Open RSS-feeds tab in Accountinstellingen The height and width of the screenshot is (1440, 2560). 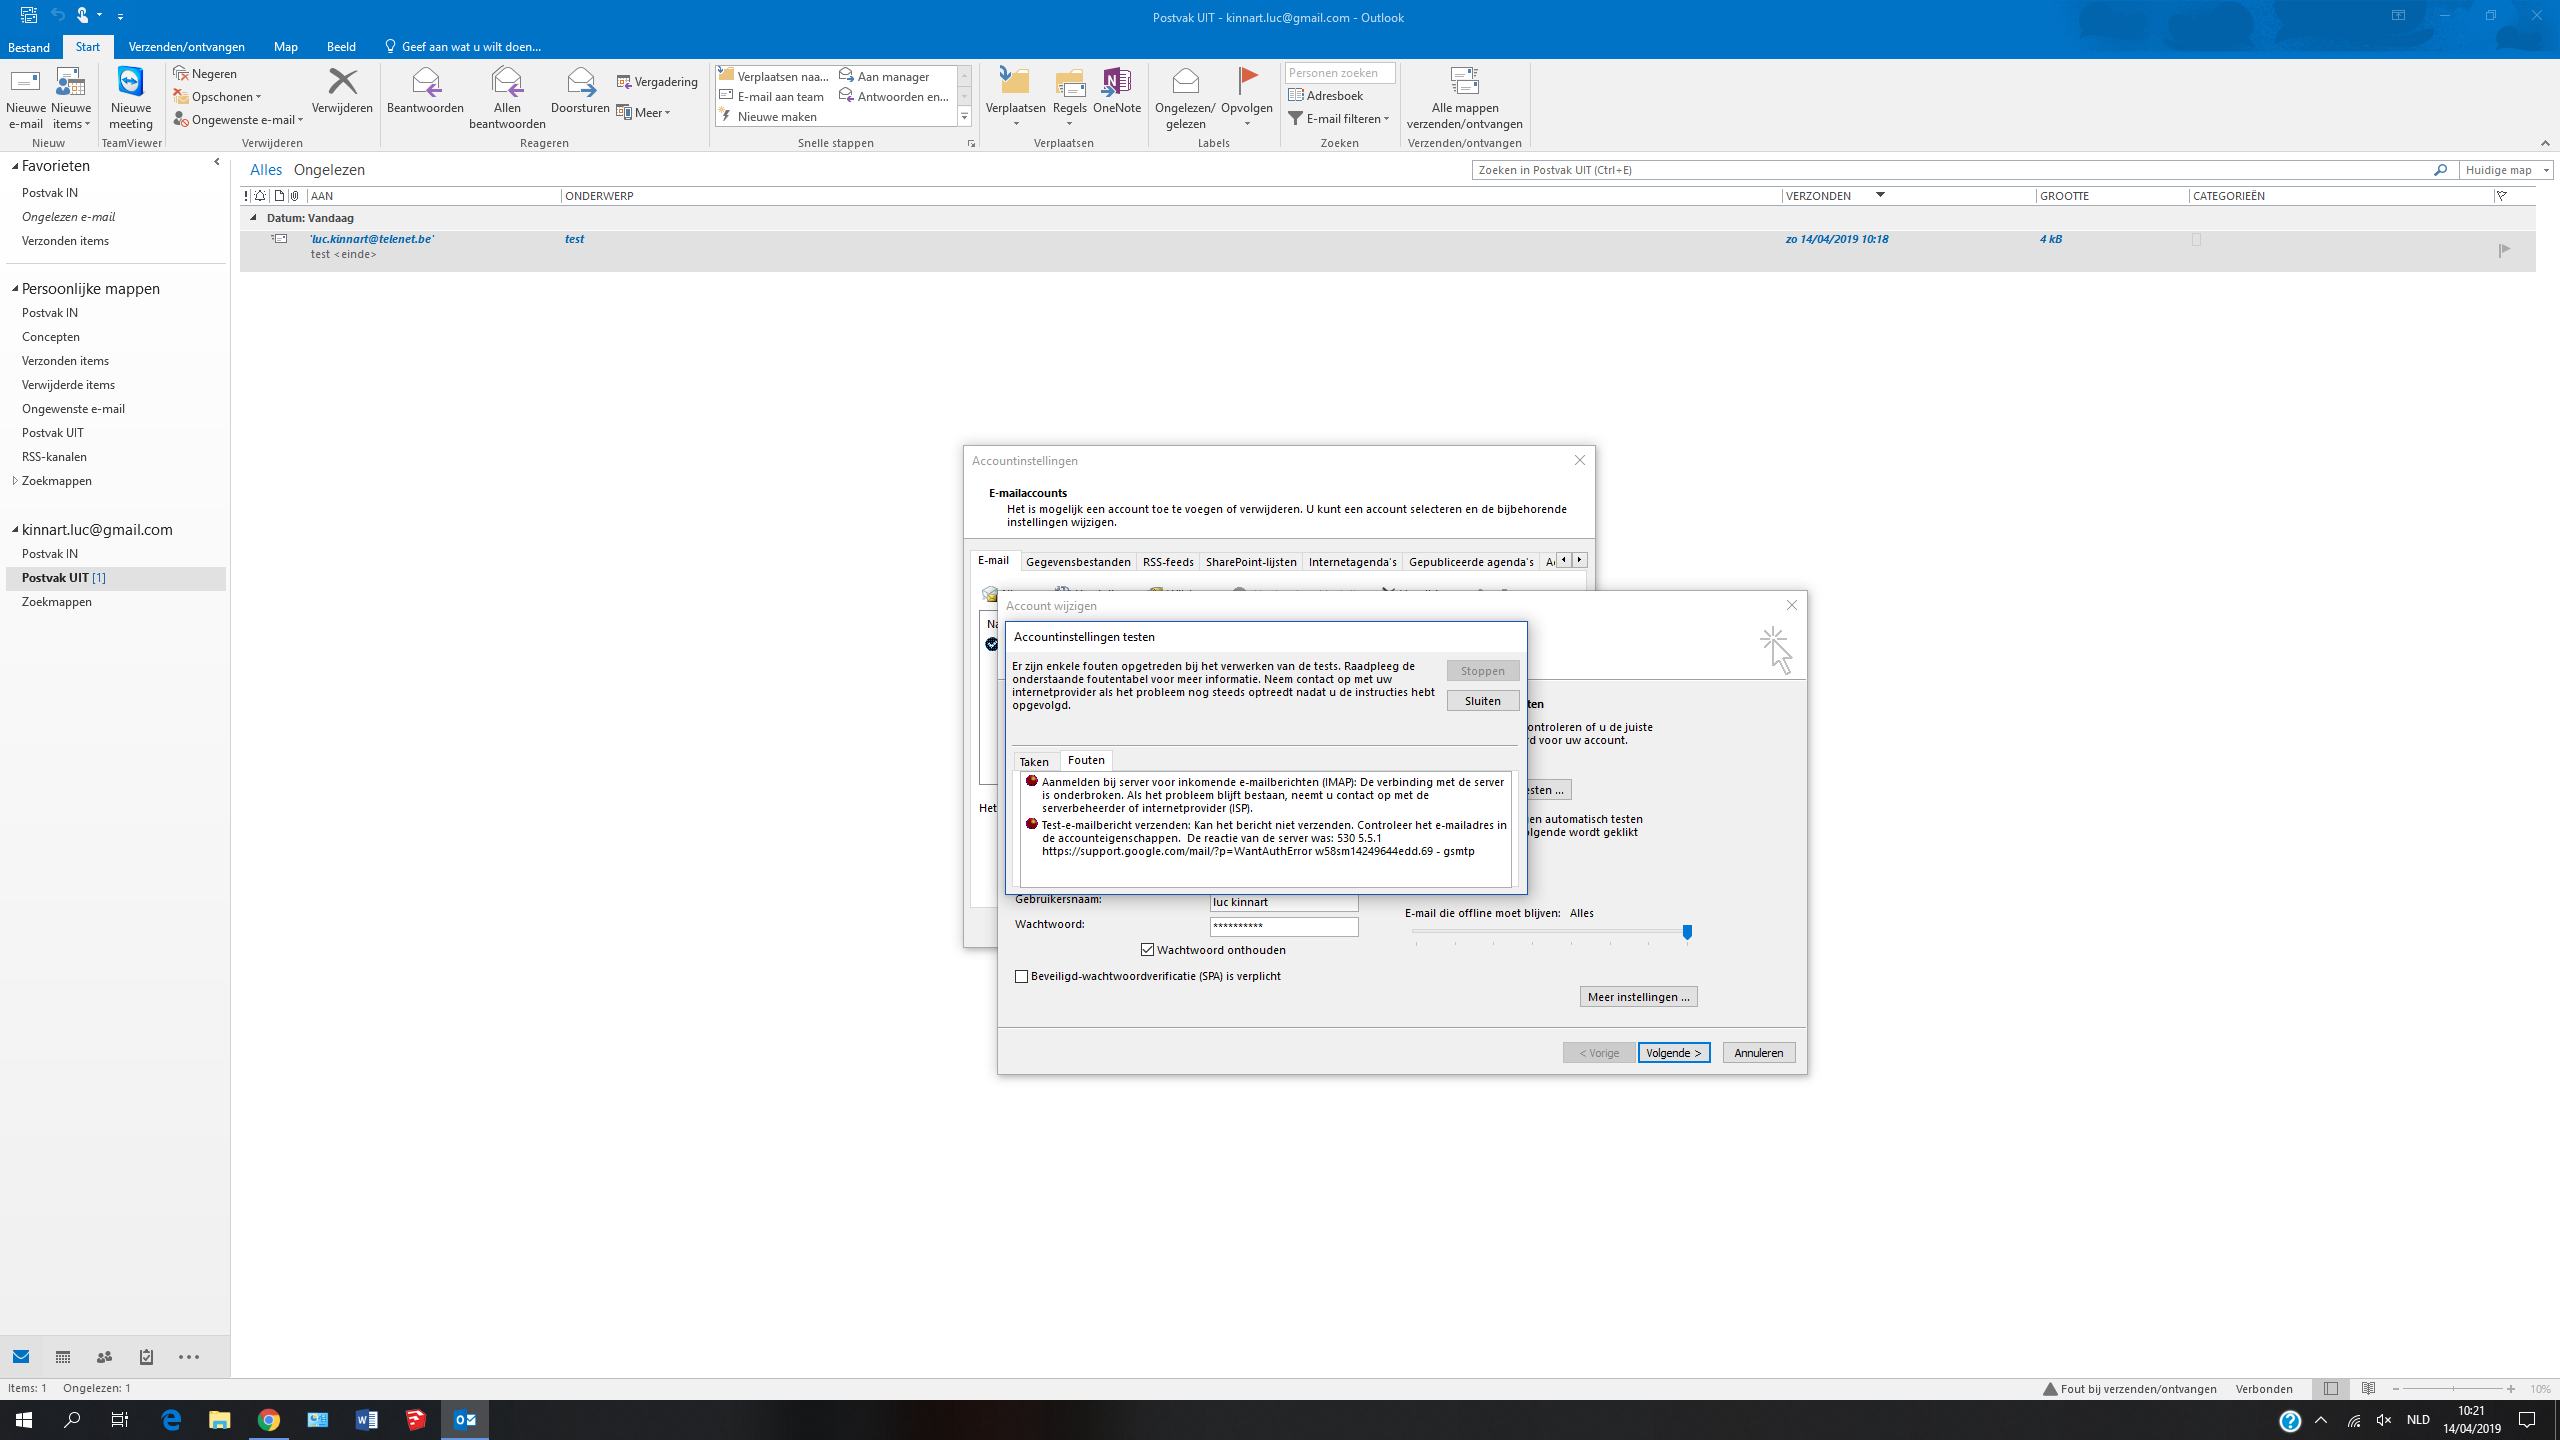(x=1168, y=562)
